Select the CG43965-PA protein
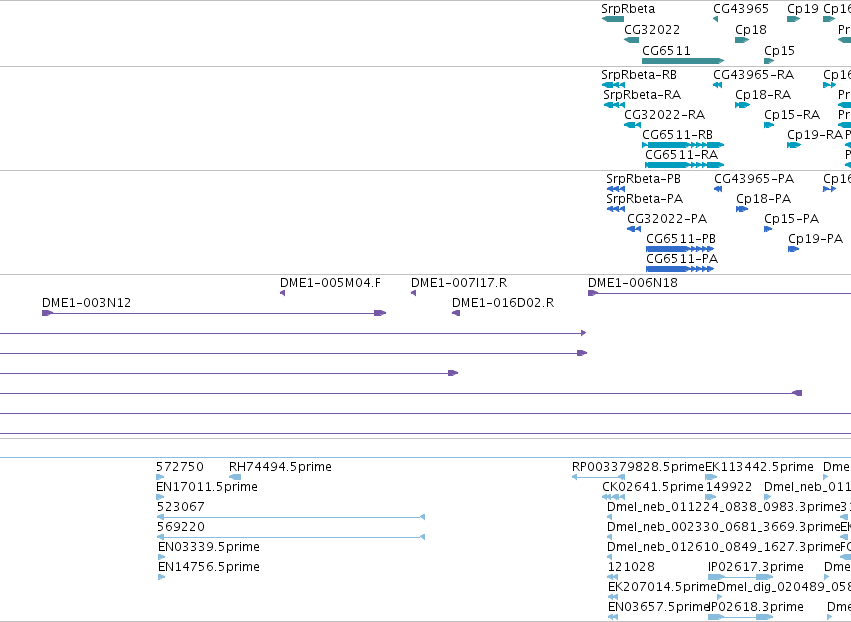851x622 pixels. [x=718, y=189]
